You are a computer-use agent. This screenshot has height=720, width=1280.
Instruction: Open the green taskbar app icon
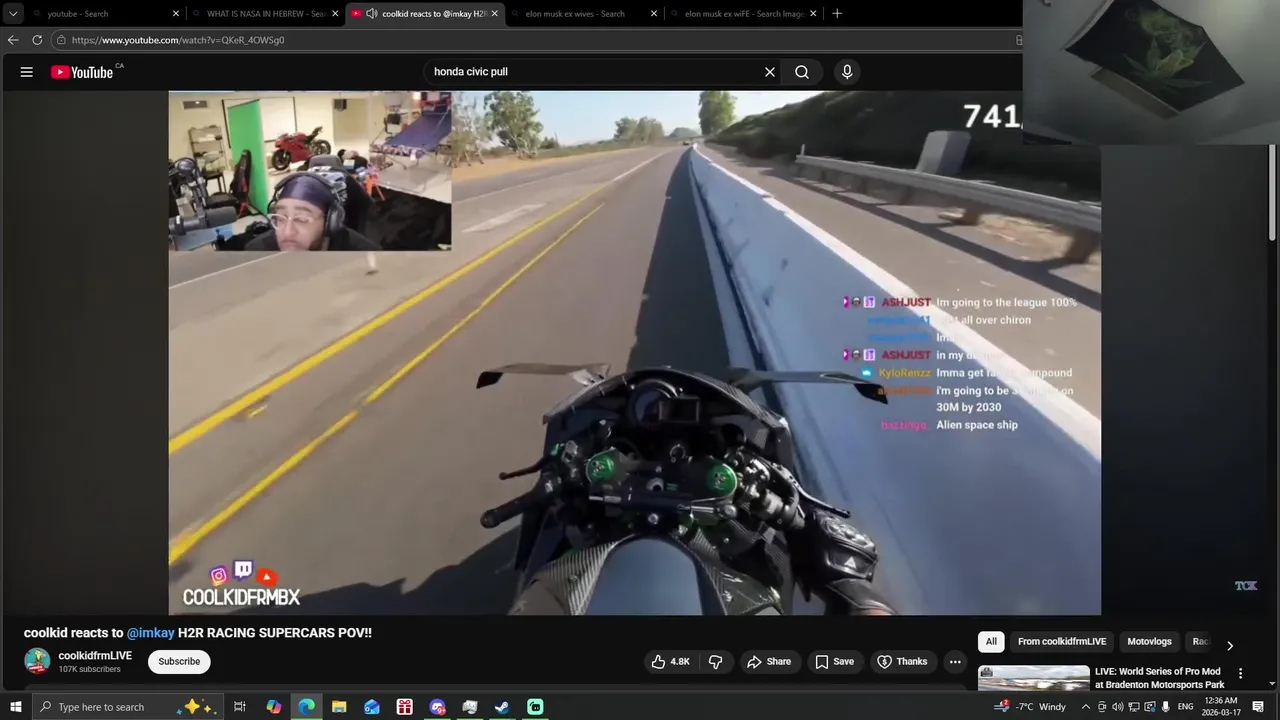535,707
